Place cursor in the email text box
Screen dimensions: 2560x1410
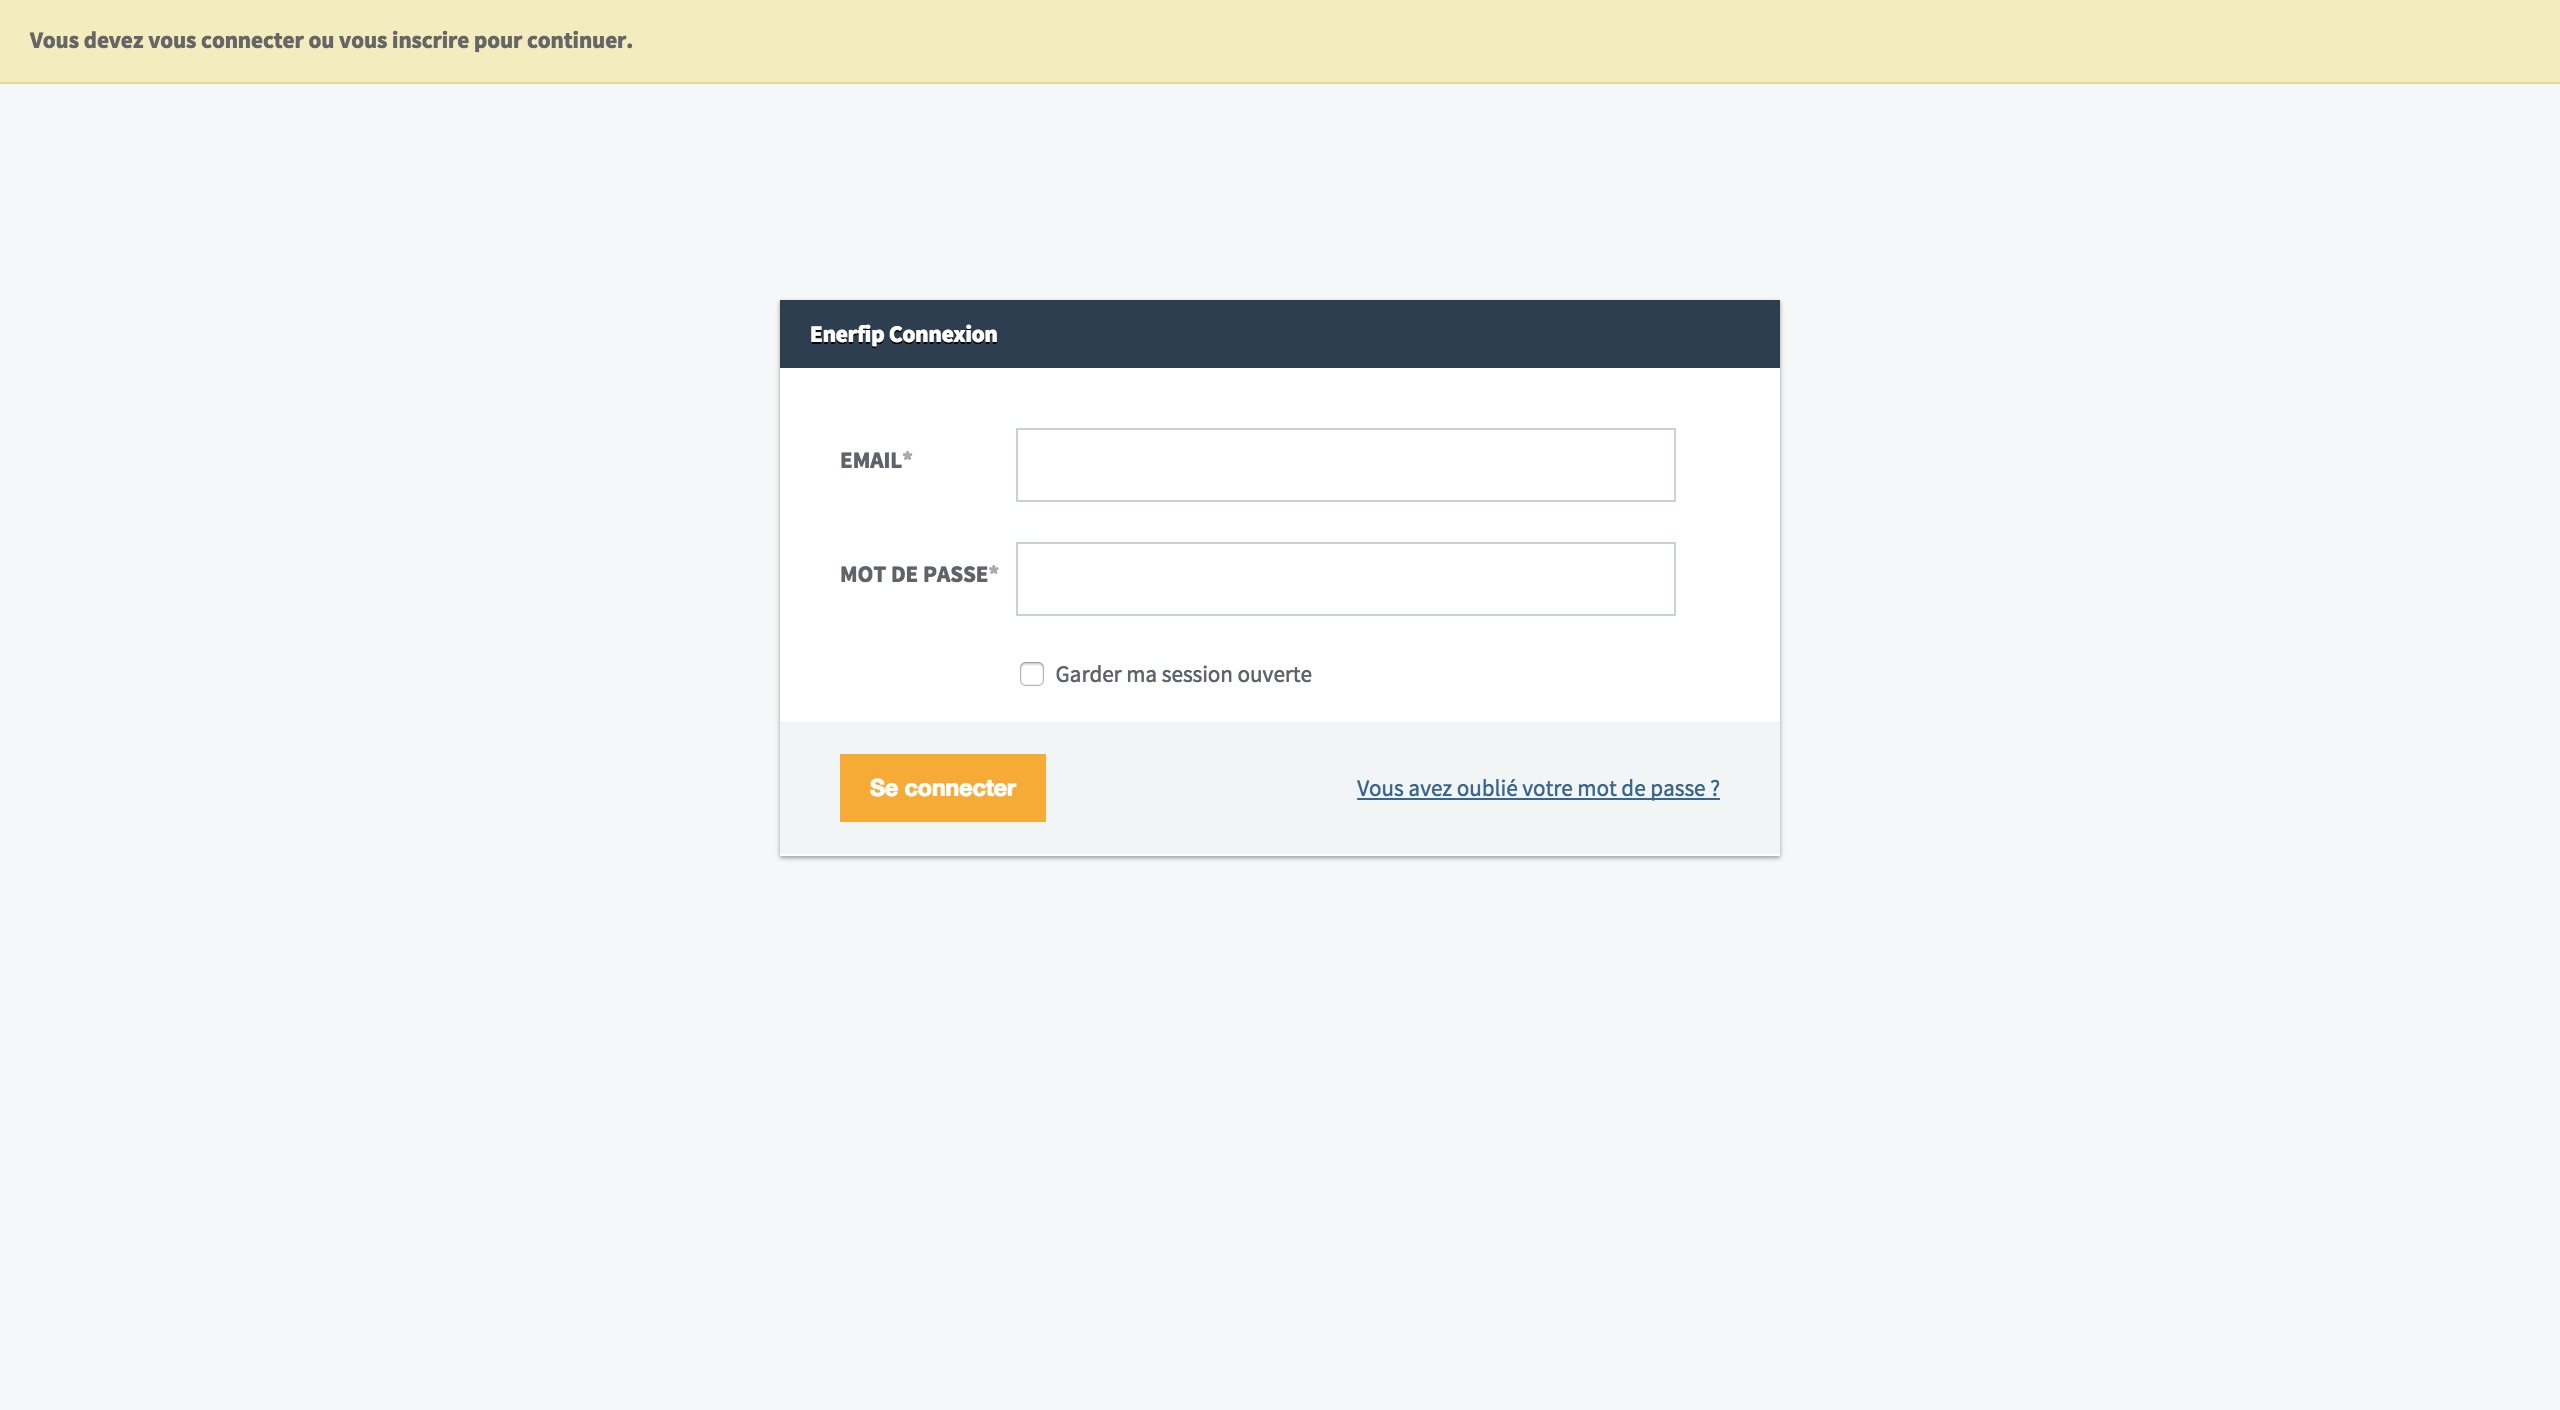click(x=1345, y=465)
